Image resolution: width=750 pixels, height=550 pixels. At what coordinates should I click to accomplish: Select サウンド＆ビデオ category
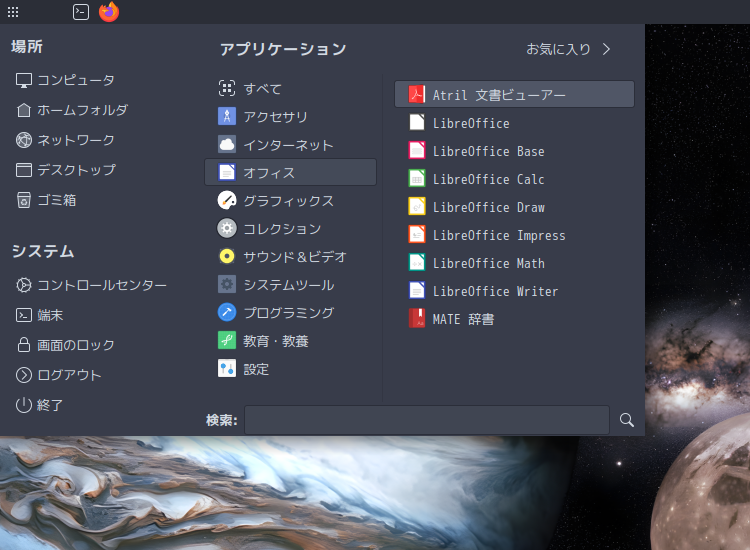(290, 256)
